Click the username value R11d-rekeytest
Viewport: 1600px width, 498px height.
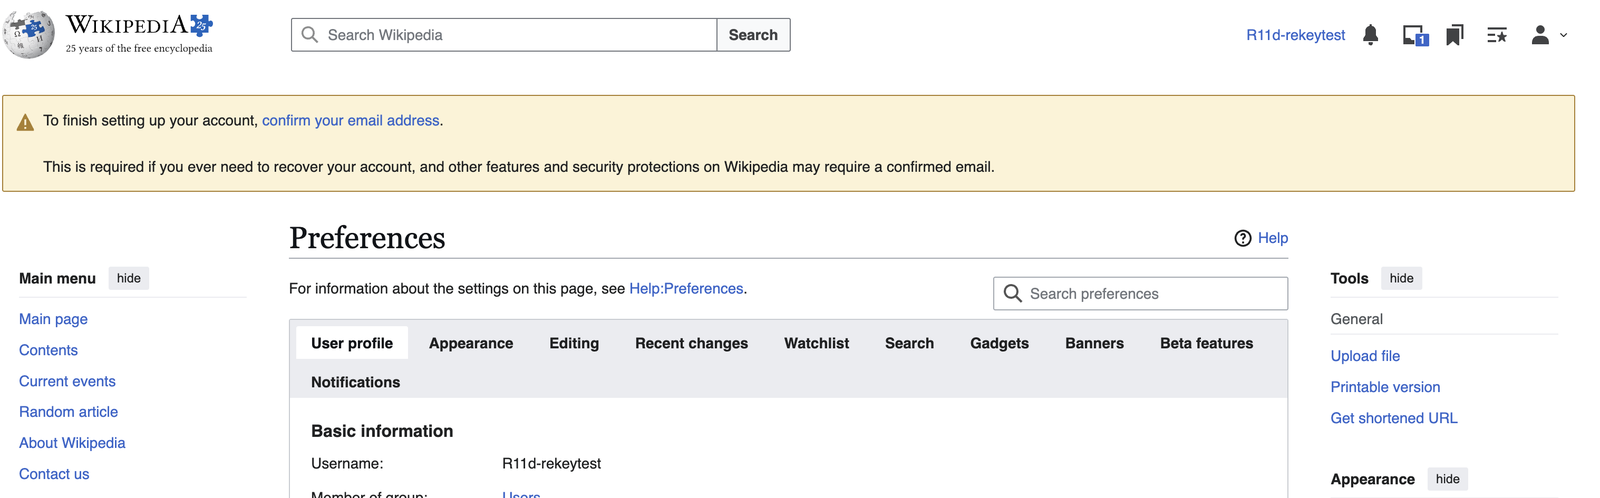click(x=551, y=464)
